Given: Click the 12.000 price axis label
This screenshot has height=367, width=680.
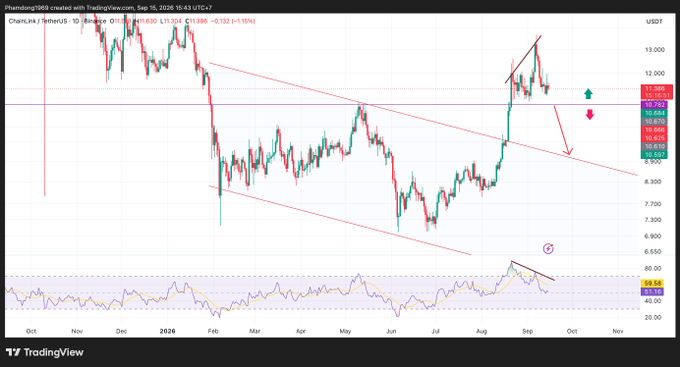Looking at the screenshot, I should click(x=654, y=73).
